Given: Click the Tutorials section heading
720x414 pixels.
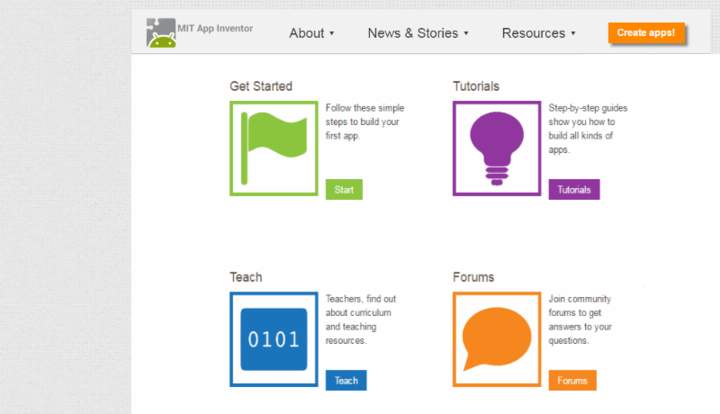Looking at the screenshot, I should point(476,86).
